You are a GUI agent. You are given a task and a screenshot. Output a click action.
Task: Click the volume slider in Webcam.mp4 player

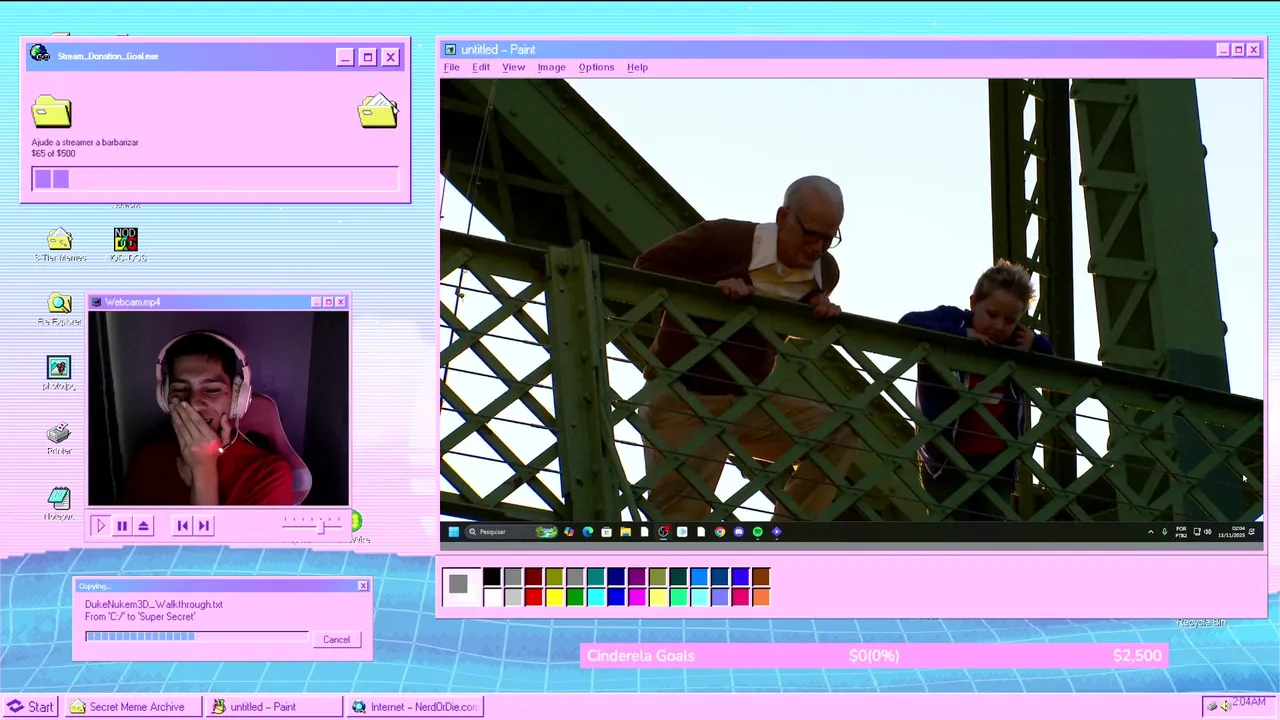[x=312, y=524]
